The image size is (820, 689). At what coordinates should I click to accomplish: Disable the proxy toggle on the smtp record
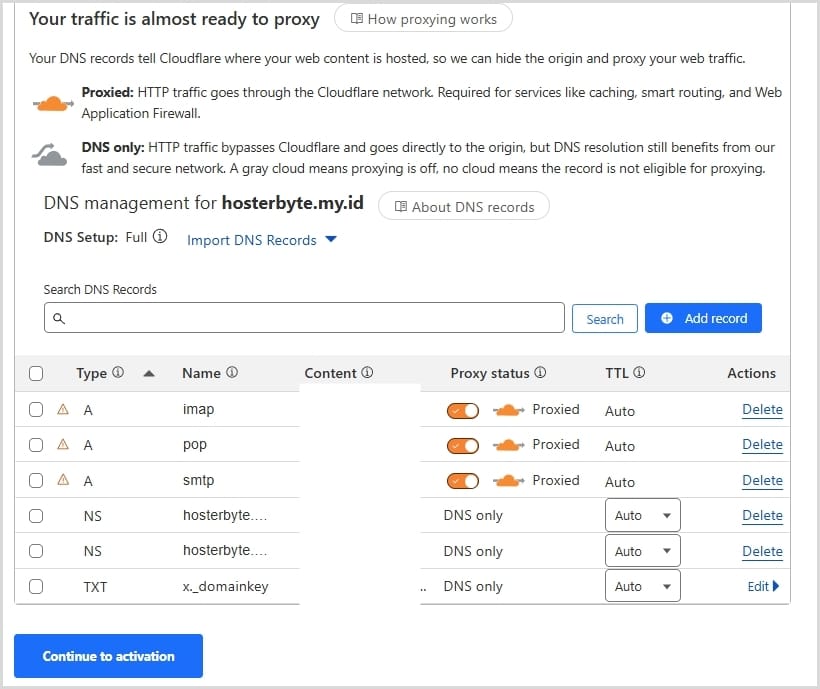(x=463, y=481)
